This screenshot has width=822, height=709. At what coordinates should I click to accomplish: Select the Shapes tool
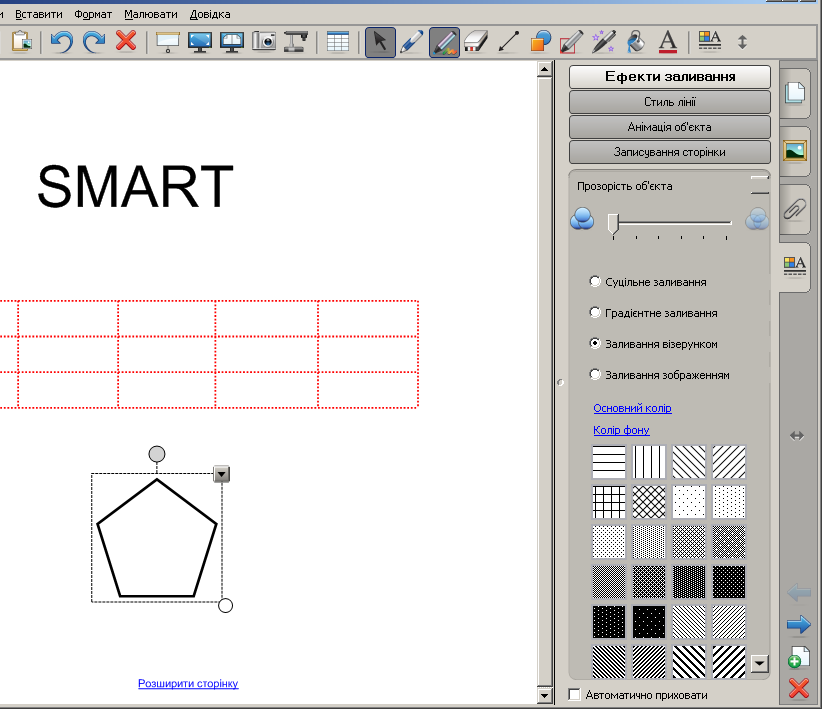click(x=540, y=42)
